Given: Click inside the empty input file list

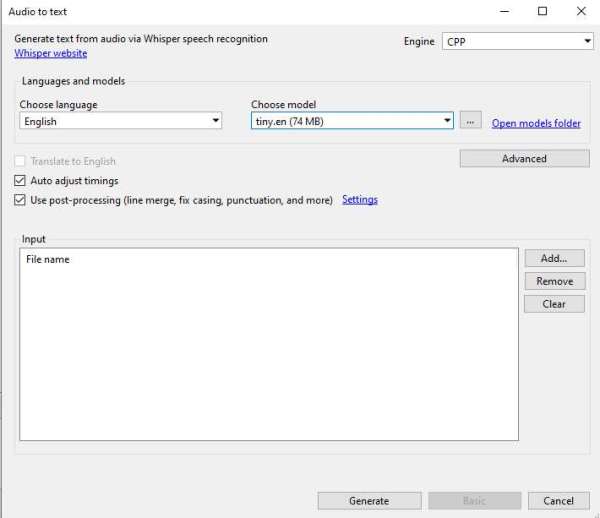Looking at the screenshot, I should (x=268, y=360).
